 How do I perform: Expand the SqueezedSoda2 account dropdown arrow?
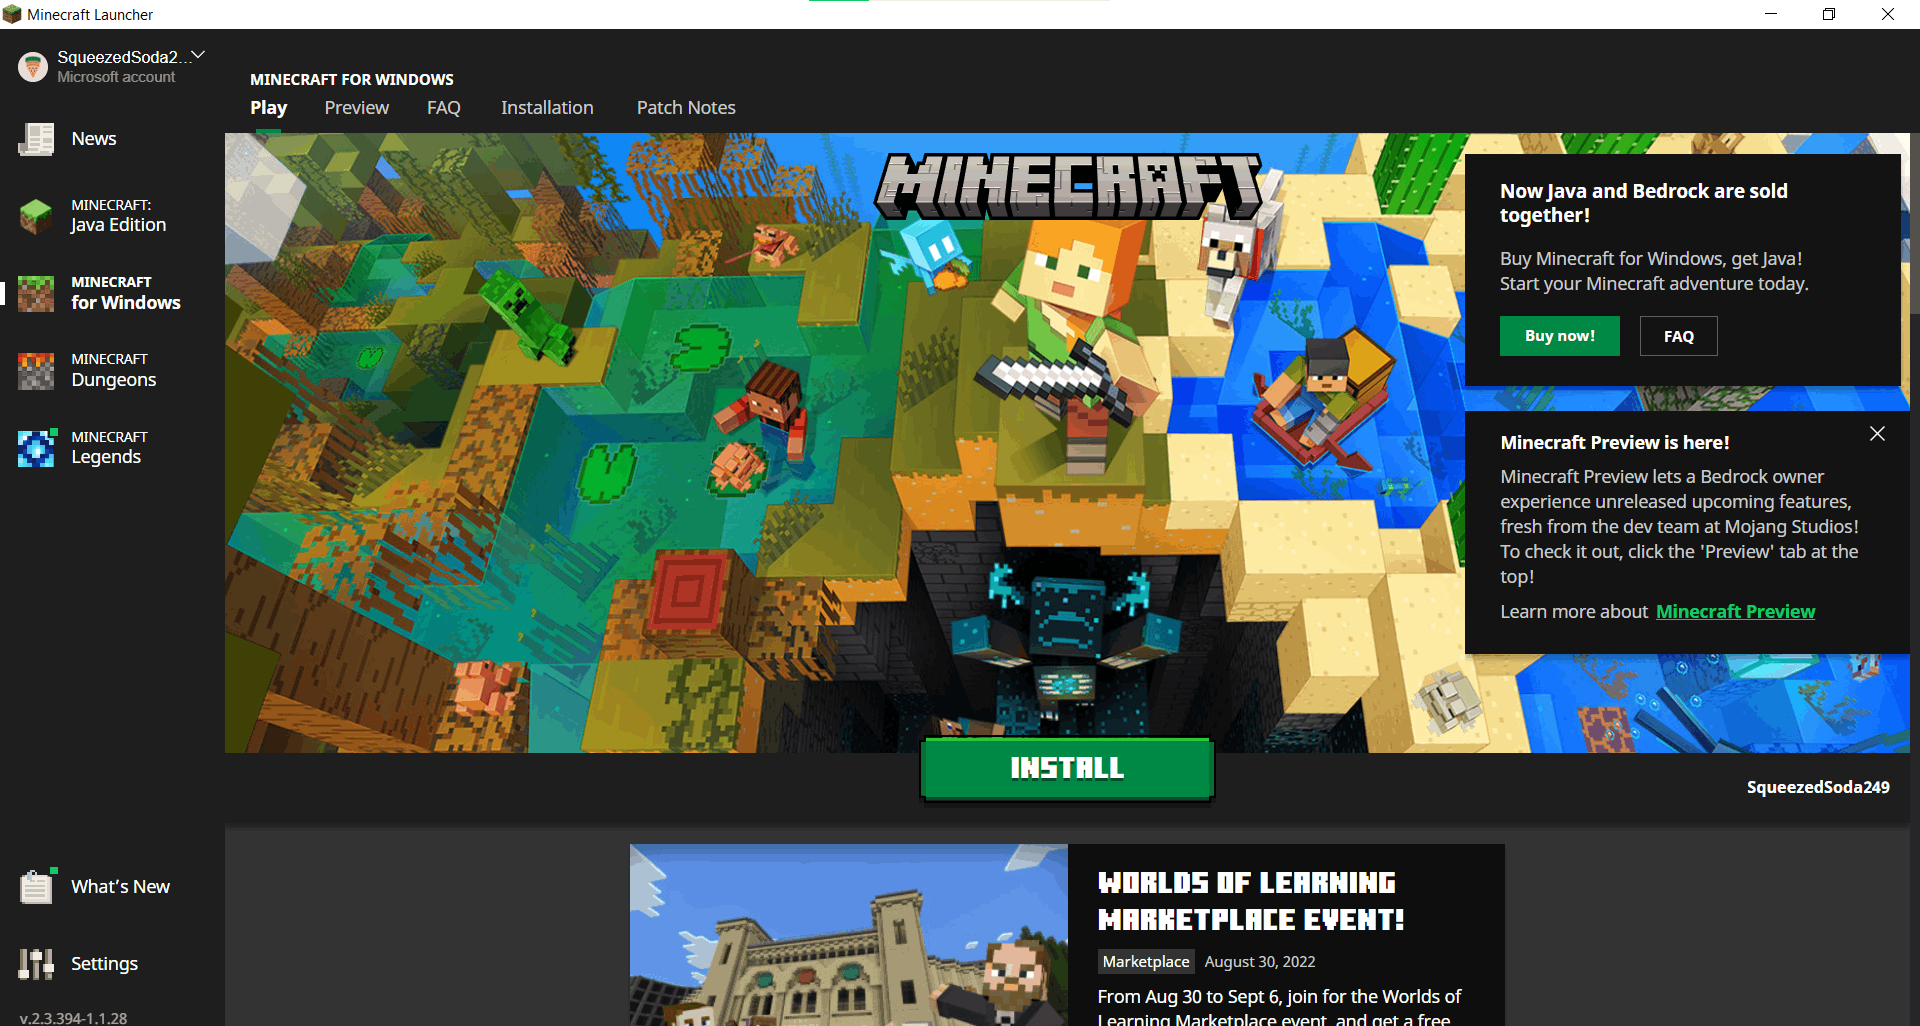[198, 55]
